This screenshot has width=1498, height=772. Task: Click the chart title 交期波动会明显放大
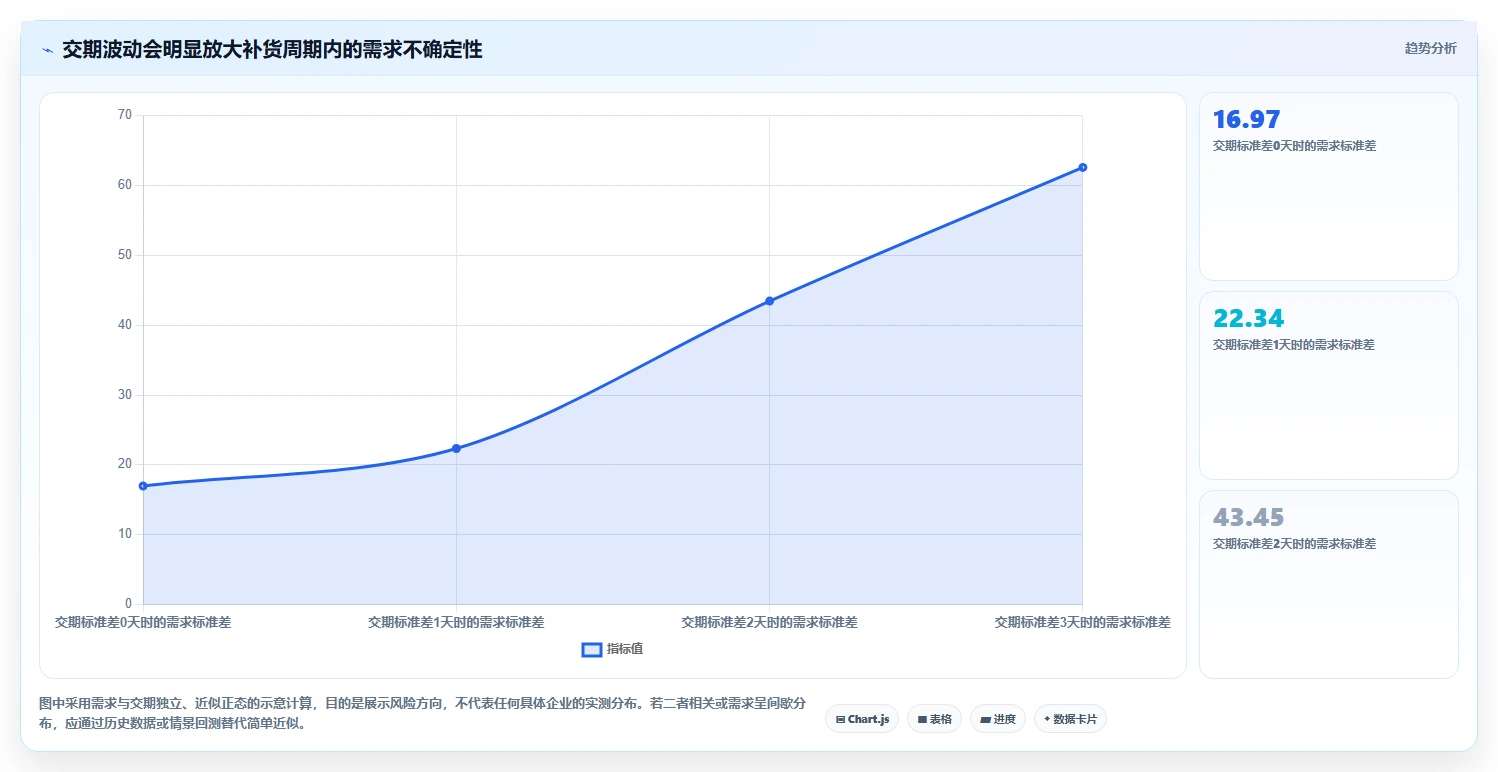click(272, 49)
